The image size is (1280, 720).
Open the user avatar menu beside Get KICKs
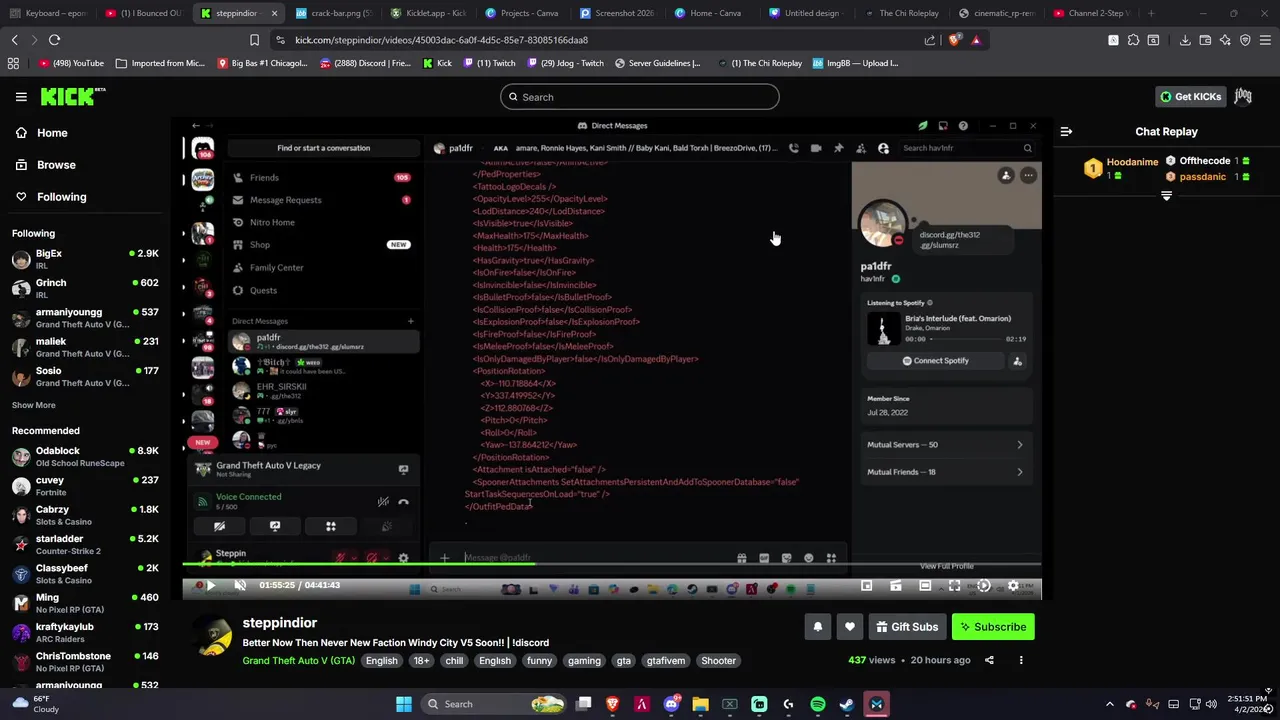click(1243, 96)
